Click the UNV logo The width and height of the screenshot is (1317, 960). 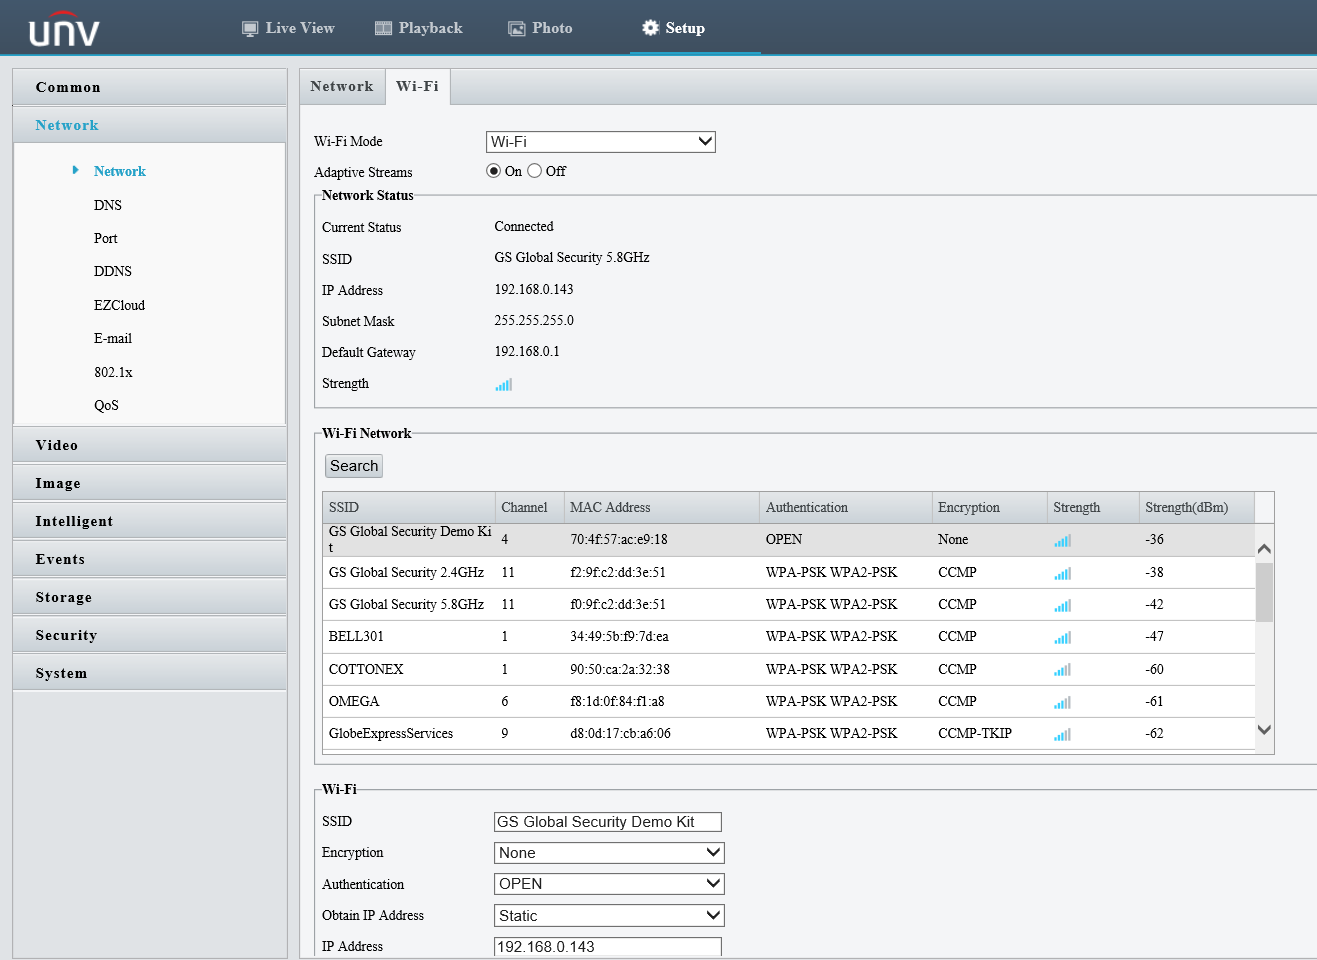coord(64,29)
